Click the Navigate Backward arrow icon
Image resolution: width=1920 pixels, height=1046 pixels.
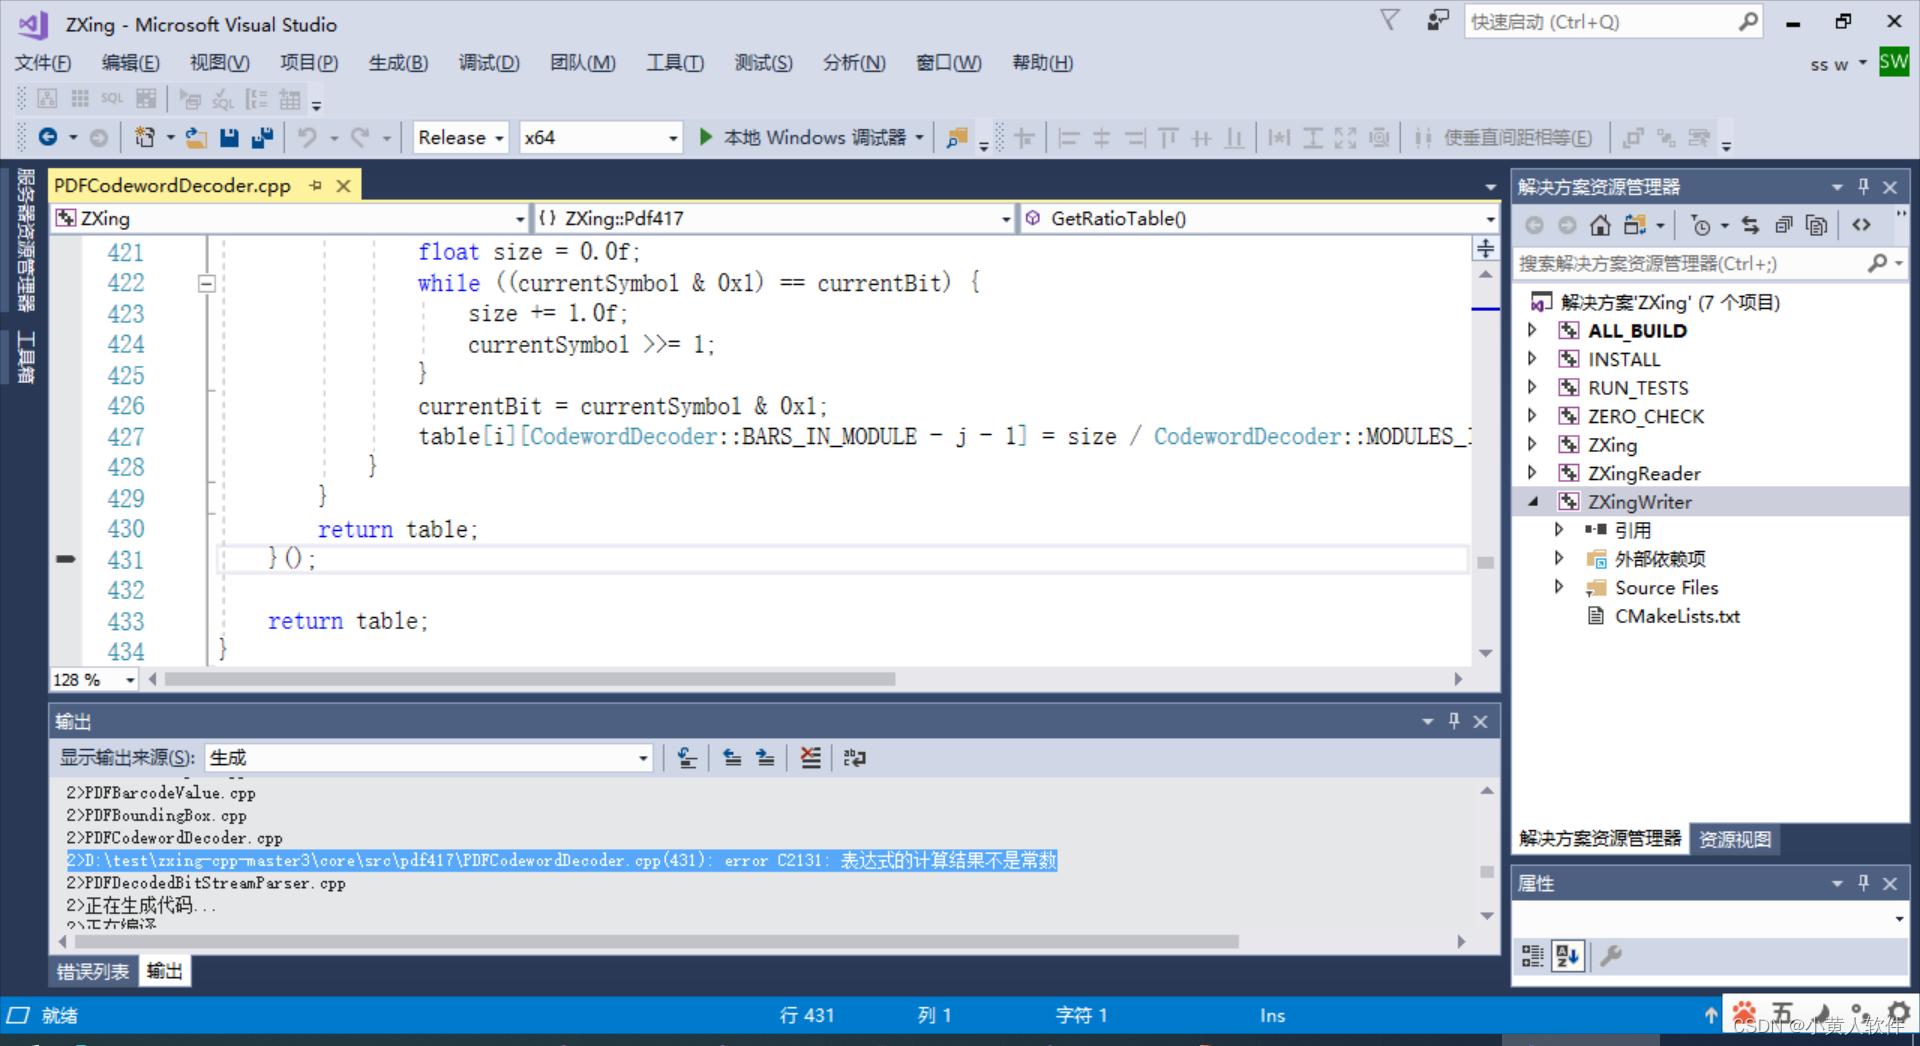(47, 137)
